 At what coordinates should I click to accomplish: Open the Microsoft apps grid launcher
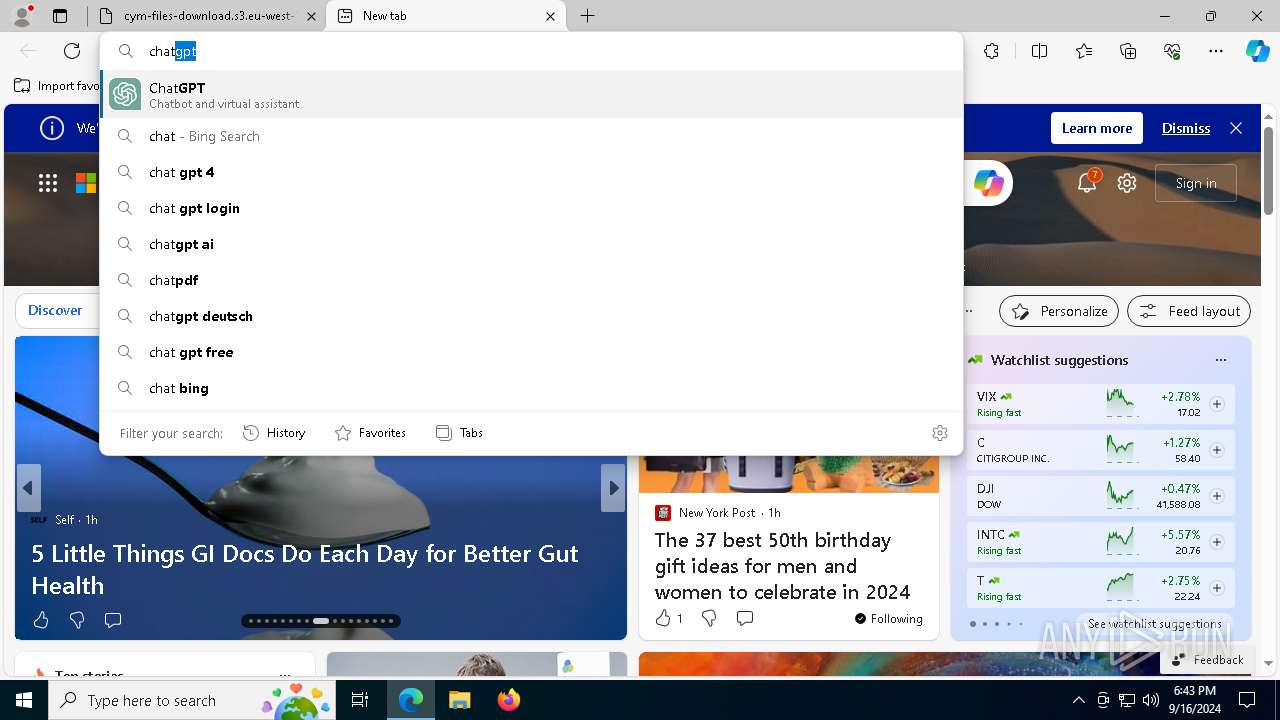47,183
